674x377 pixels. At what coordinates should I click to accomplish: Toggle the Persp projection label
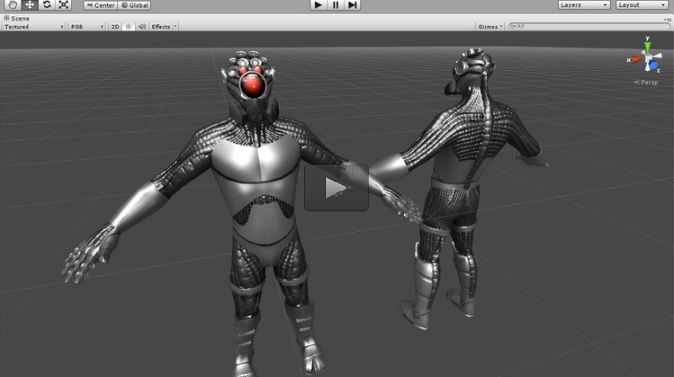pos(646,82)
